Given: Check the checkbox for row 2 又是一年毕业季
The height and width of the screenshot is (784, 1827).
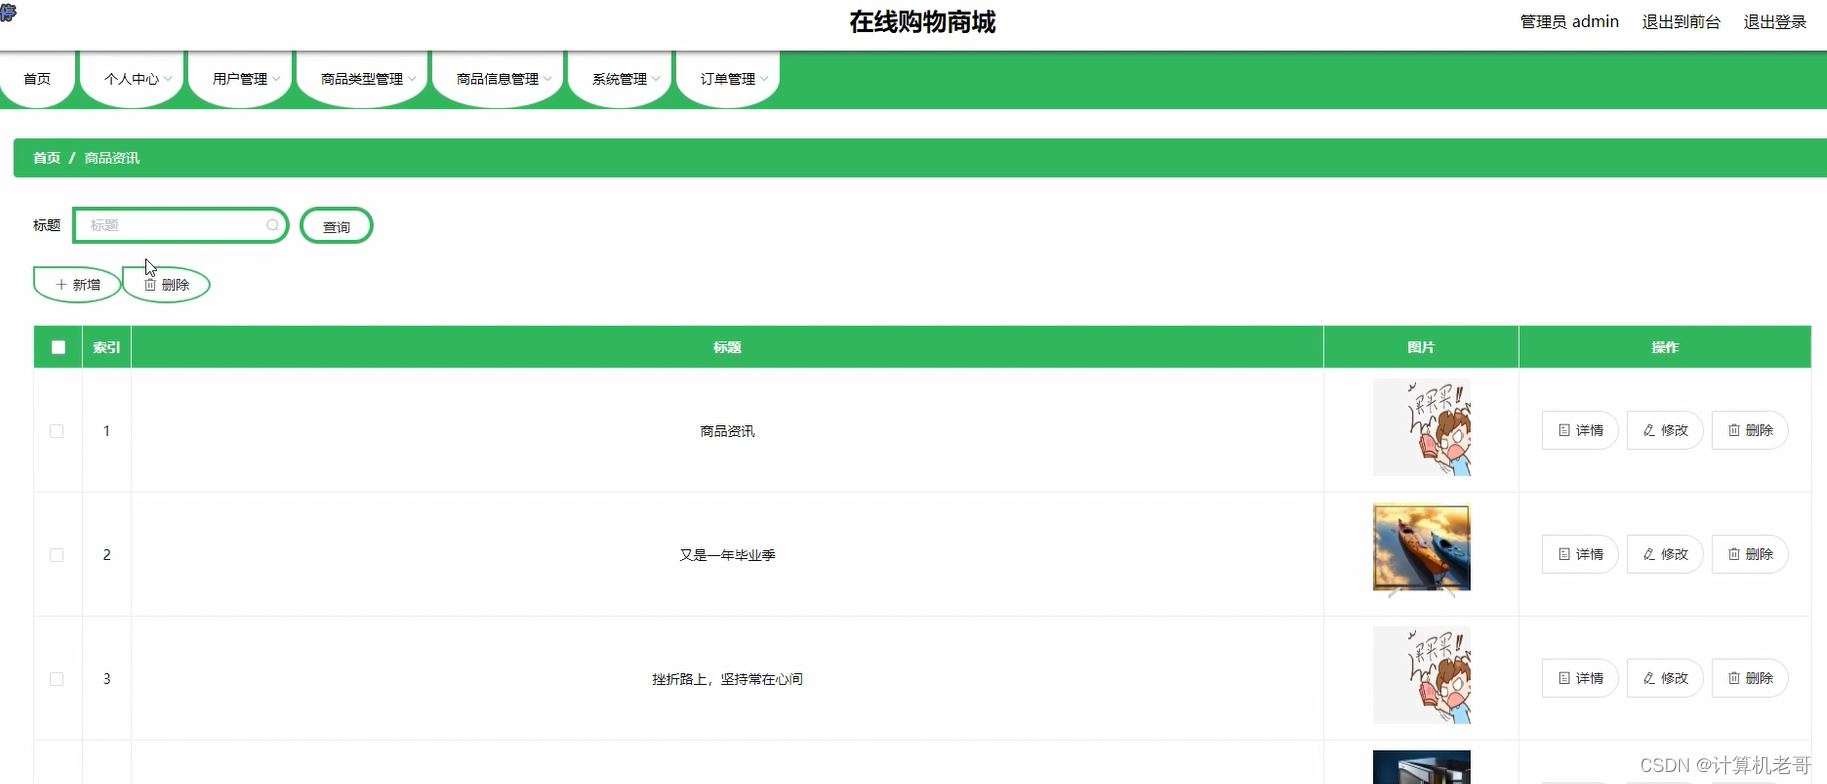Looking at the screenshot, I should (x=57, y=555).
